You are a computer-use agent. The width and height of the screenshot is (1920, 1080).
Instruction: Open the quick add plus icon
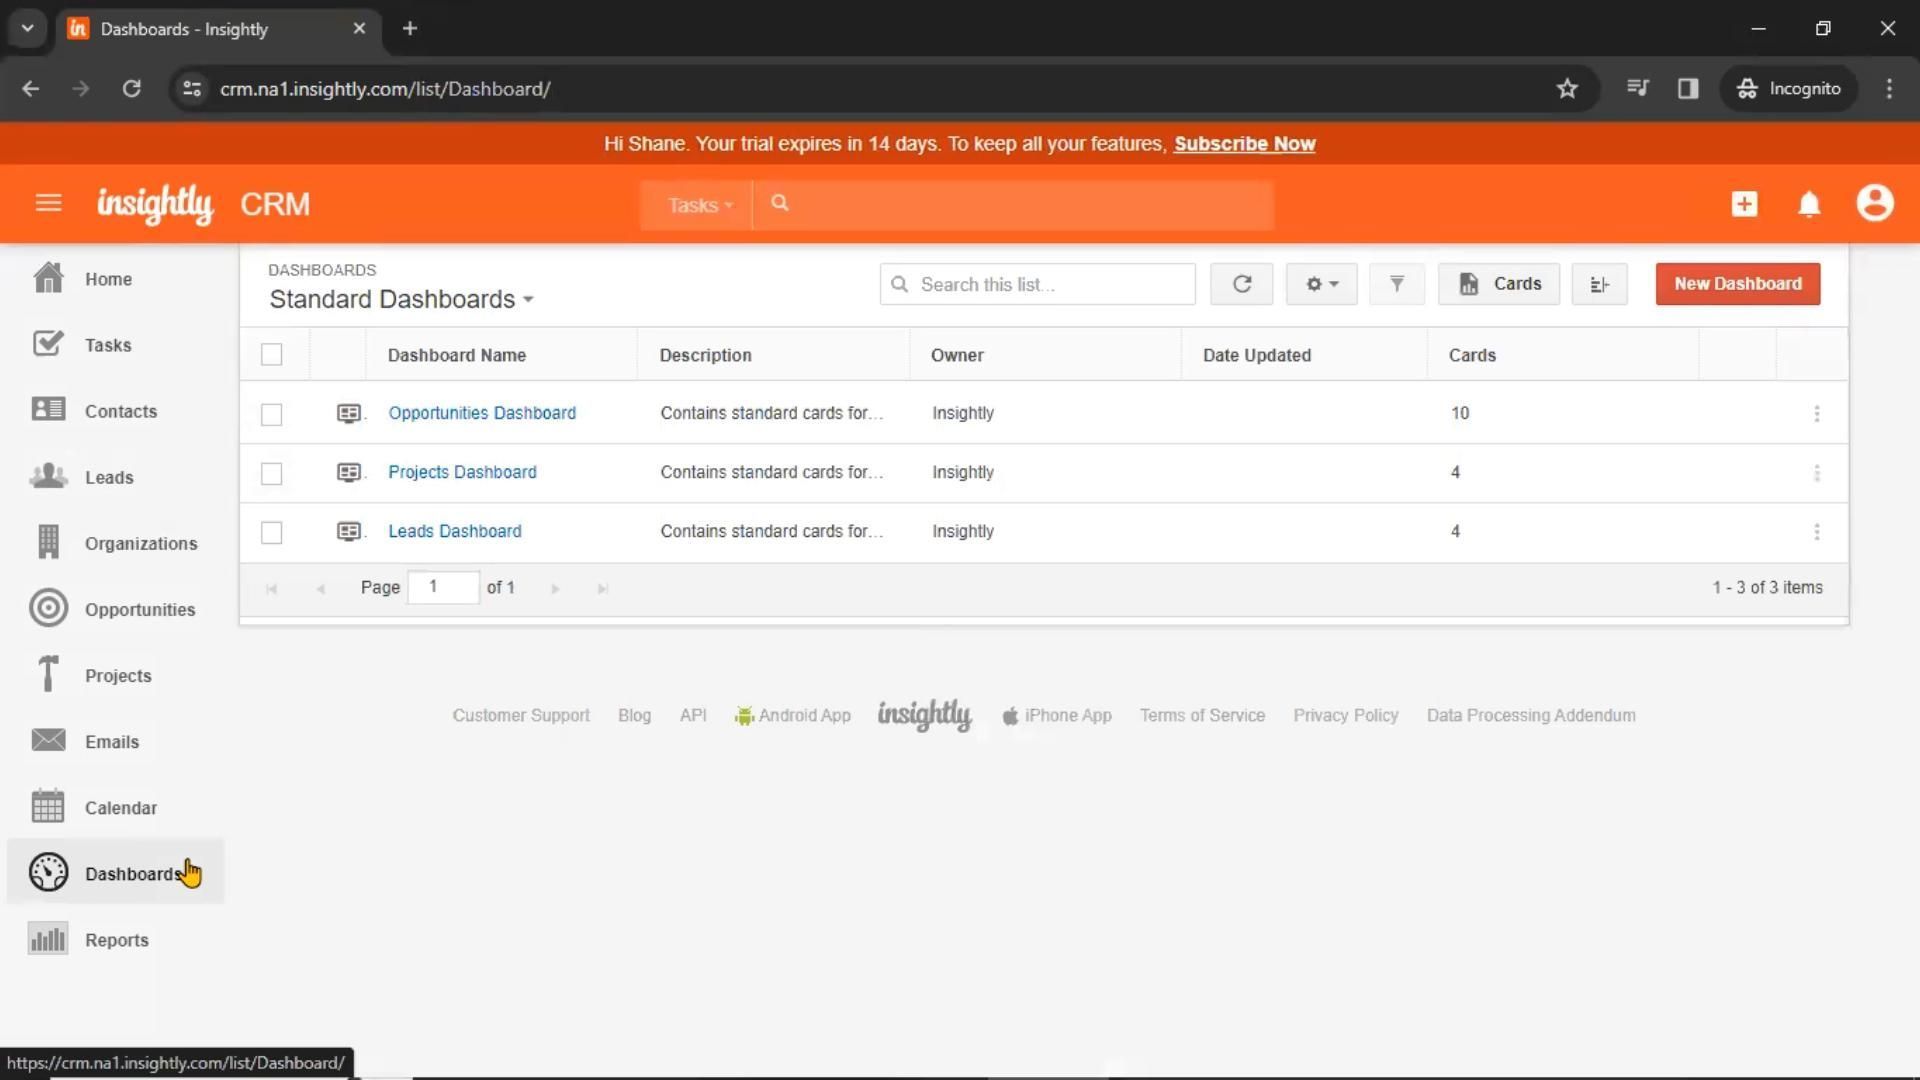[x=1744, y=204]
